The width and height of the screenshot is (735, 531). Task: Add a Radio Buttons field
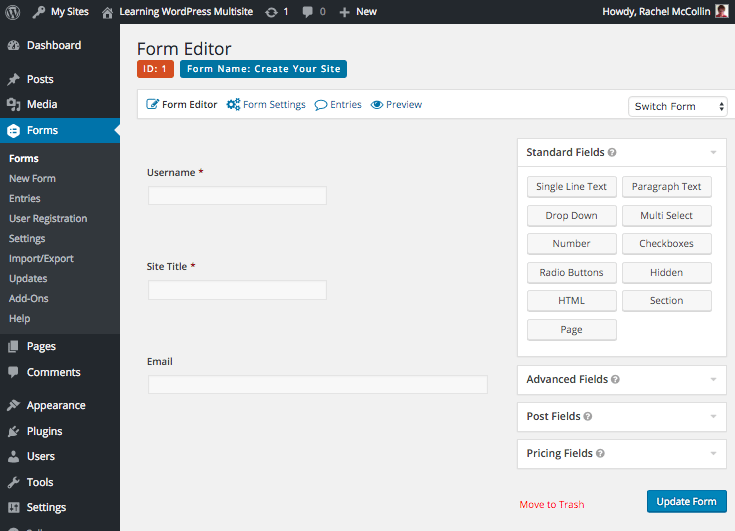pos(571,273)
